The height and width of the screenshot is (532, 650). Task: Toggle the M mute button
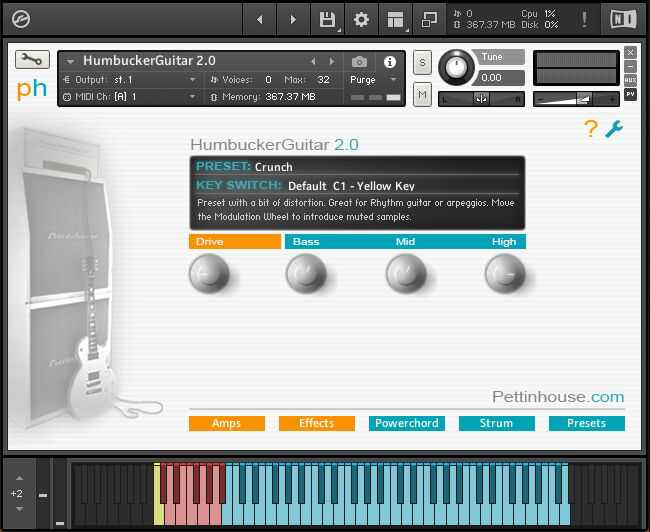422,95
